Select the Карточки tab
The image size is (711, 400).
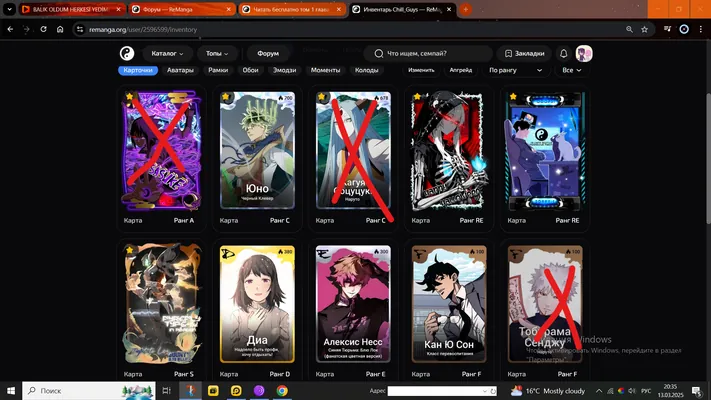coord(138,70)
